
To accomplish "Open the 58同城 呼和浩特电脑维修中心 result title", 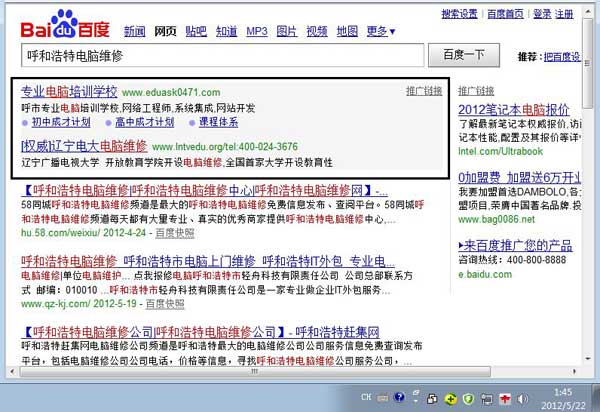I will point(204,190).
